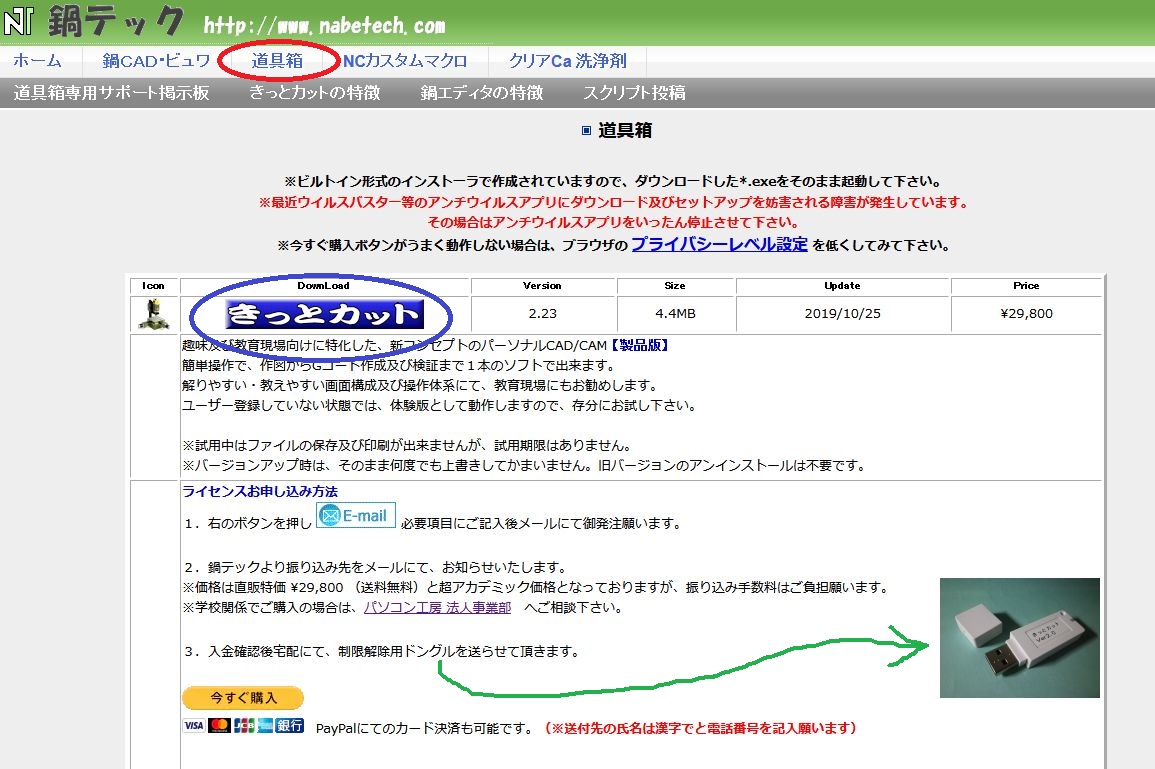Click the JCB card icon

(244, 726)
